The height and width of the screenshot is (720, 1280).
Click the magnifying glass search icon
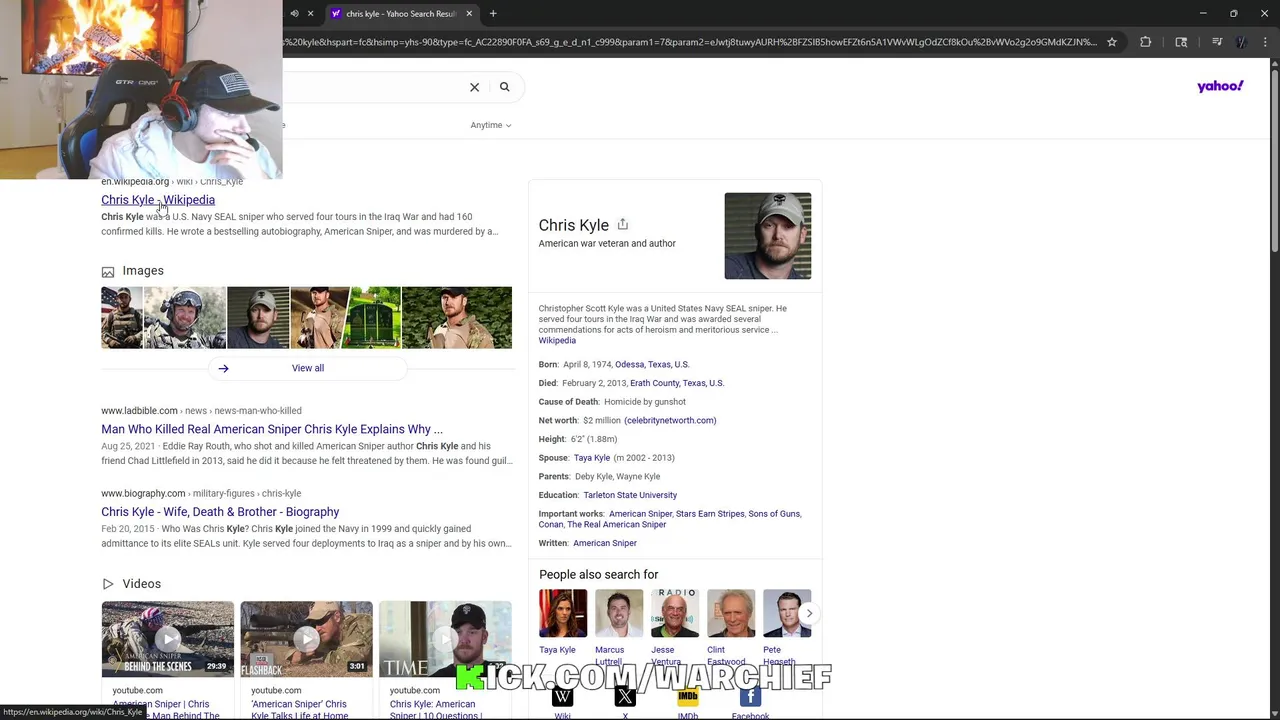pyautogui.click(x=505, y=87)
